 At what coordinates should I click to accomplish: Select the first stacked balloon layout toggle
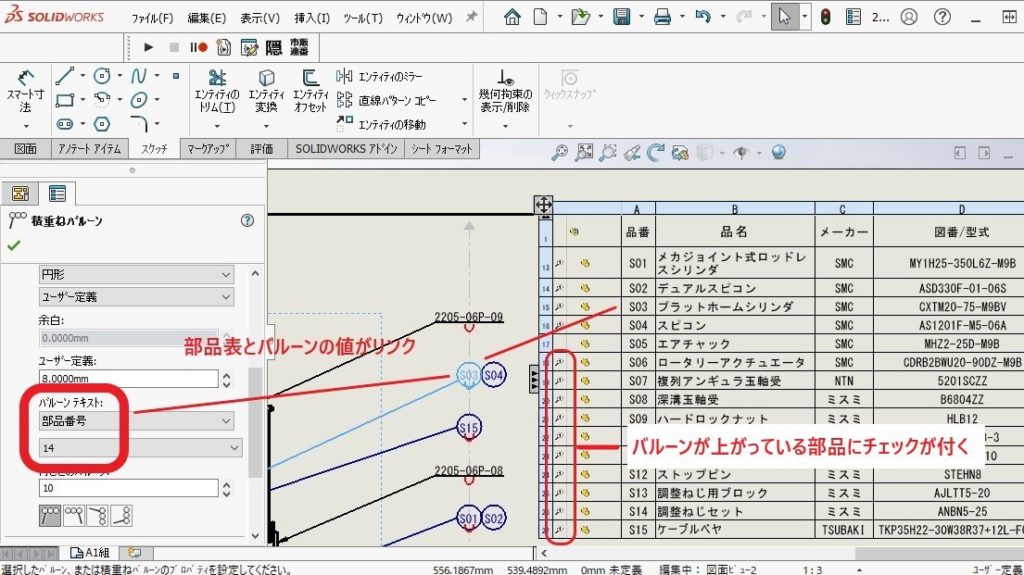pos(50,515)
